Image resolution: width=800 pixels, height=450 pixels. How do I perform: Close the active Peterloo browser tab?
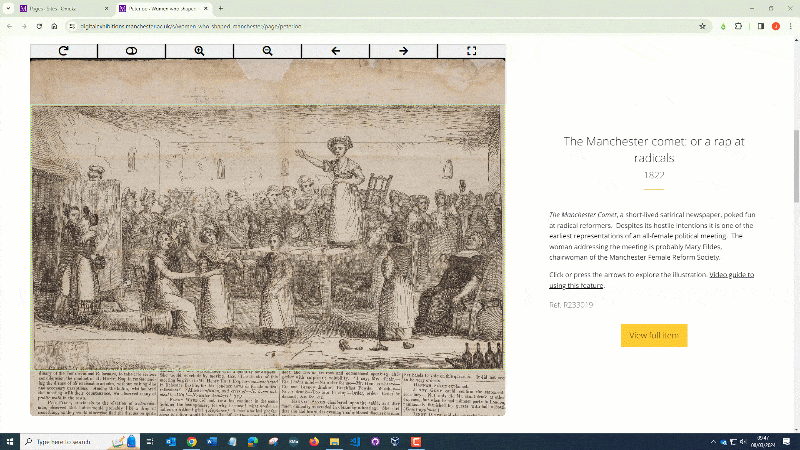[x=206, y=9]
